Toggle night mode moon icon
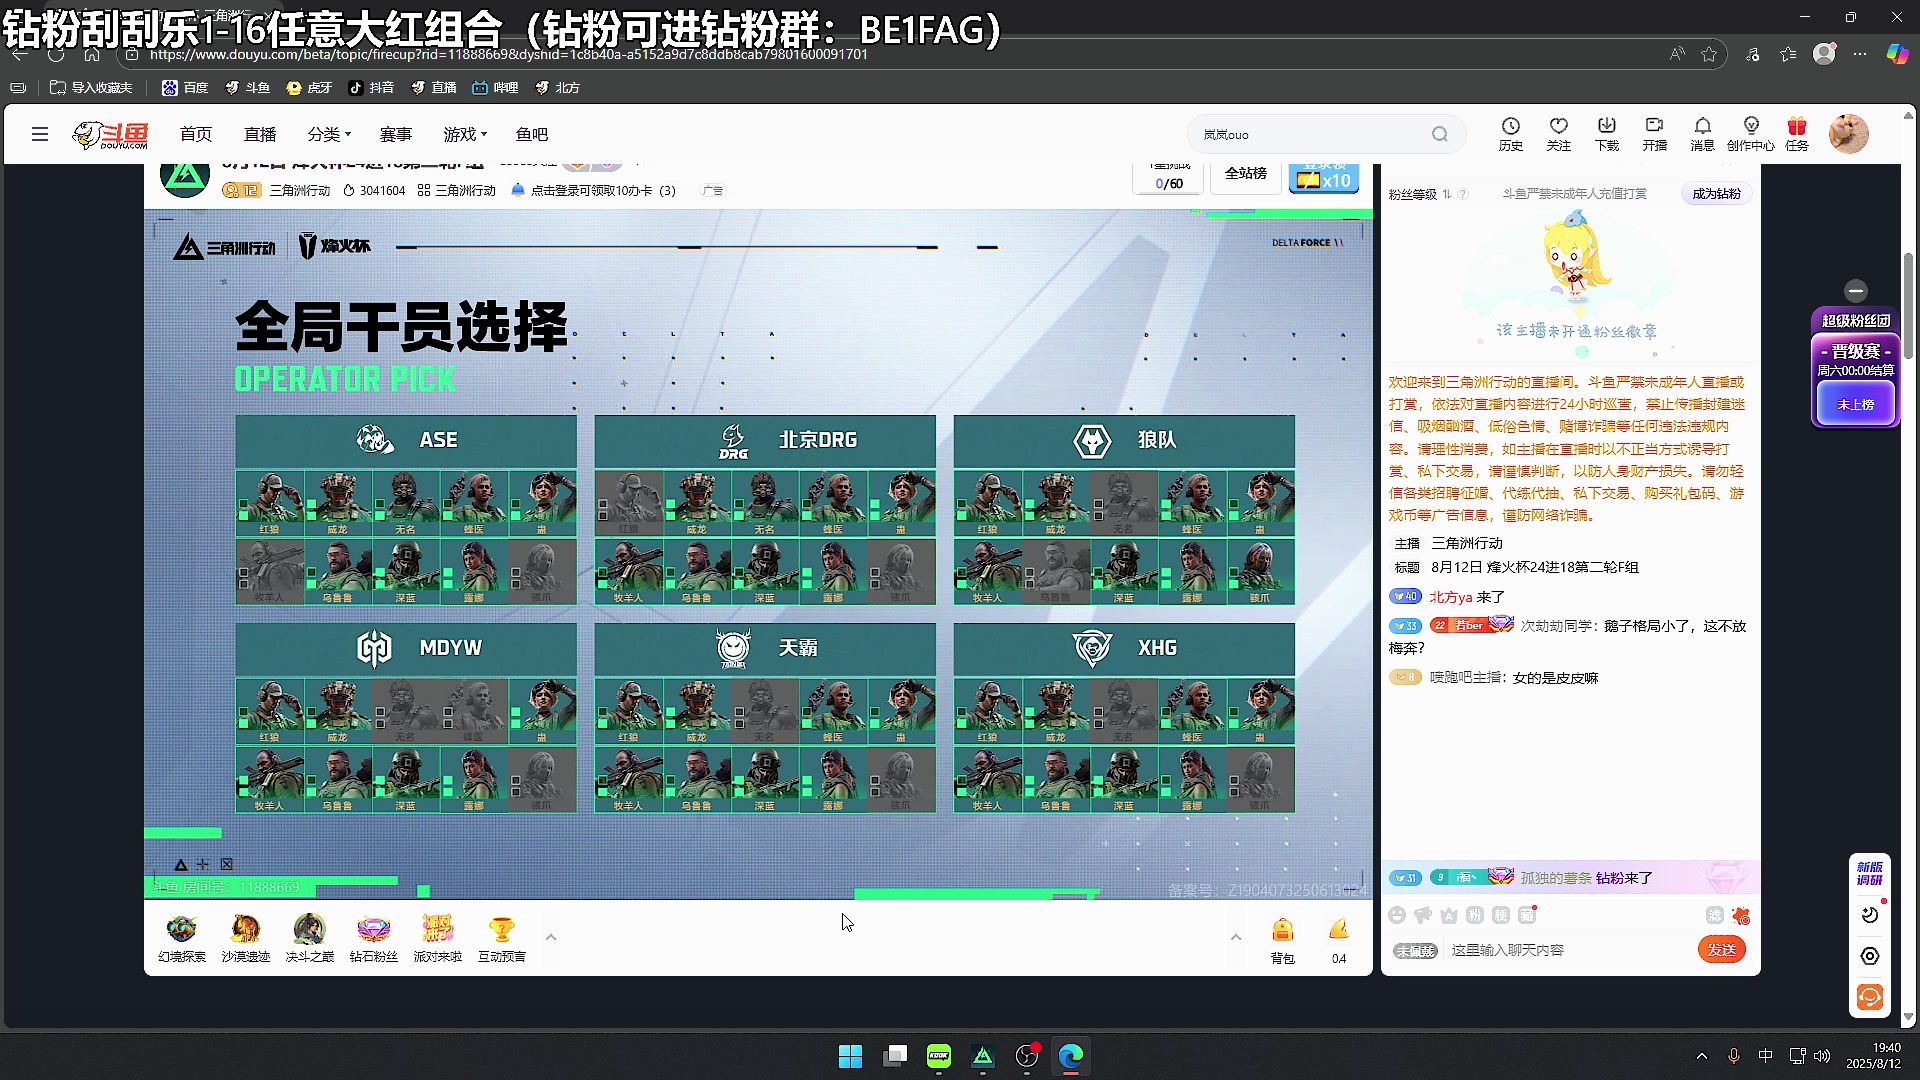This screenshot has width=1920, height=1080. coord(1869,914)
